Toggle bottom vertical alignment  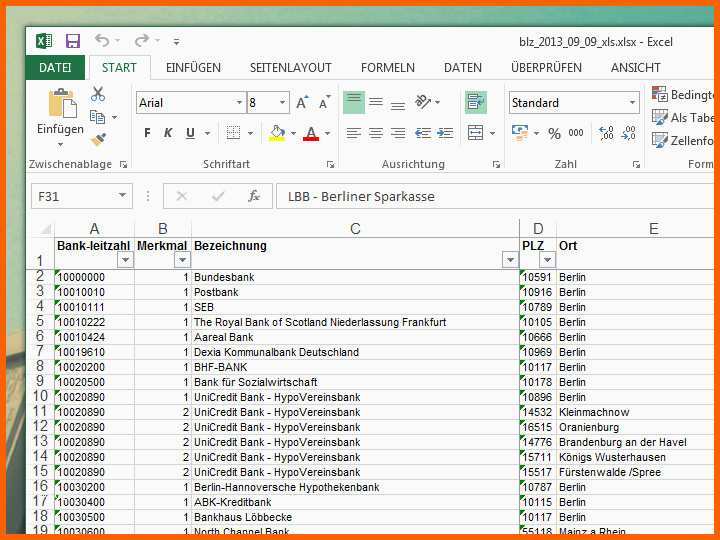coord(398,104)
